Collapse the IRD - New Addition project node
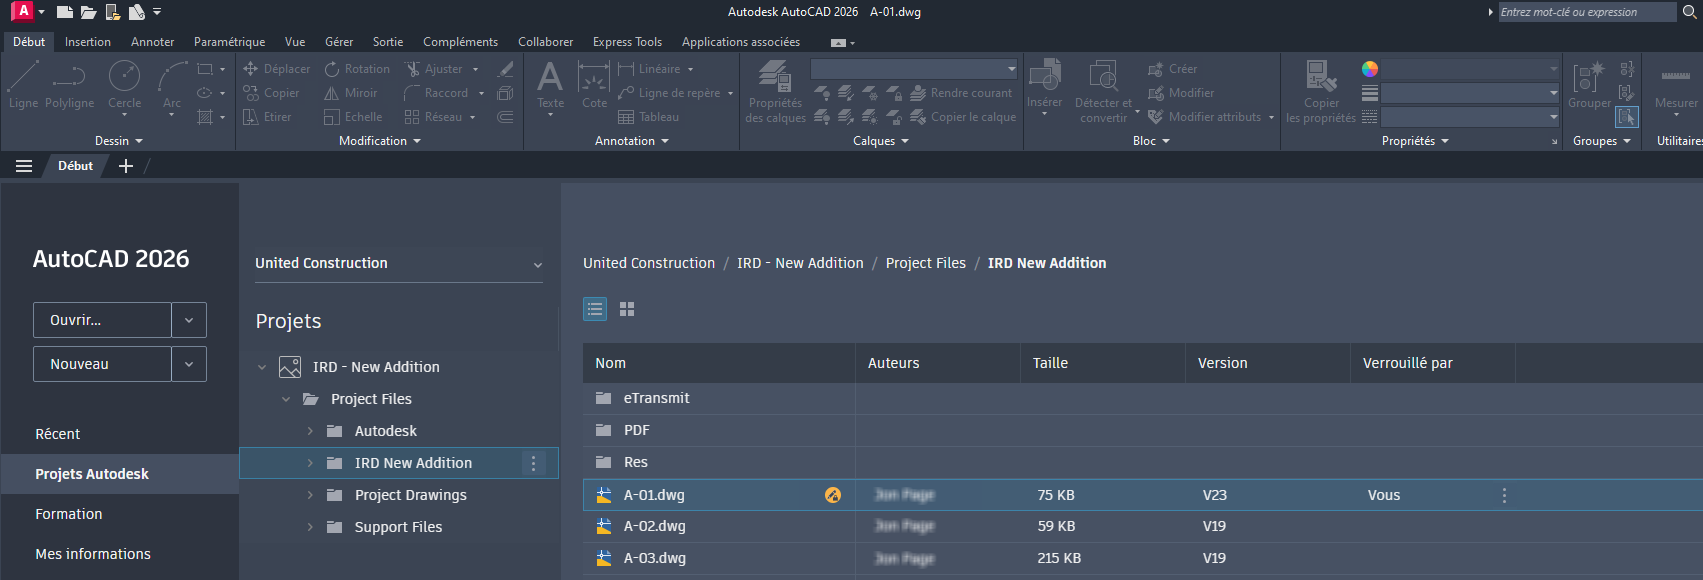Image resolution: width=1703 pixels, height=580 pixels. click(262, 367)
